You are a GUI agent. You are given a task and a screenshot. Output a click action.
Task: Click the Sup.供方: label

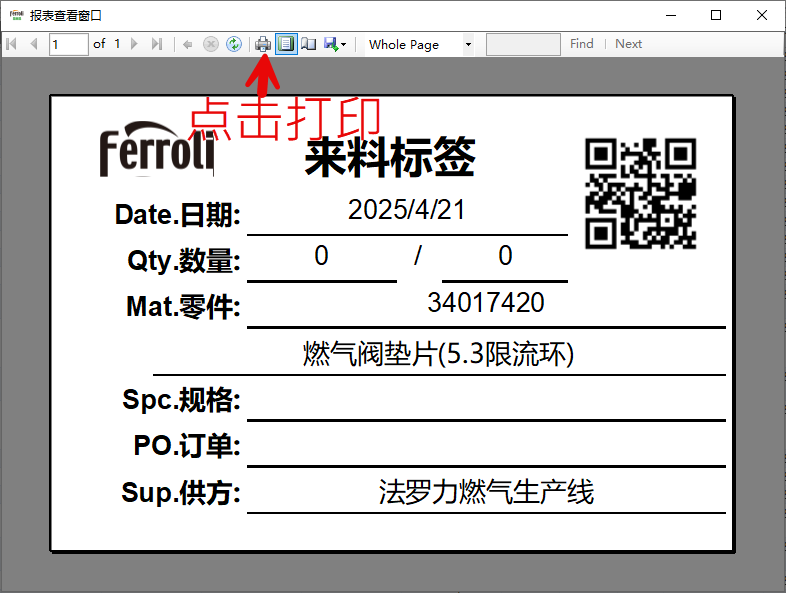(x=181, y=492)
